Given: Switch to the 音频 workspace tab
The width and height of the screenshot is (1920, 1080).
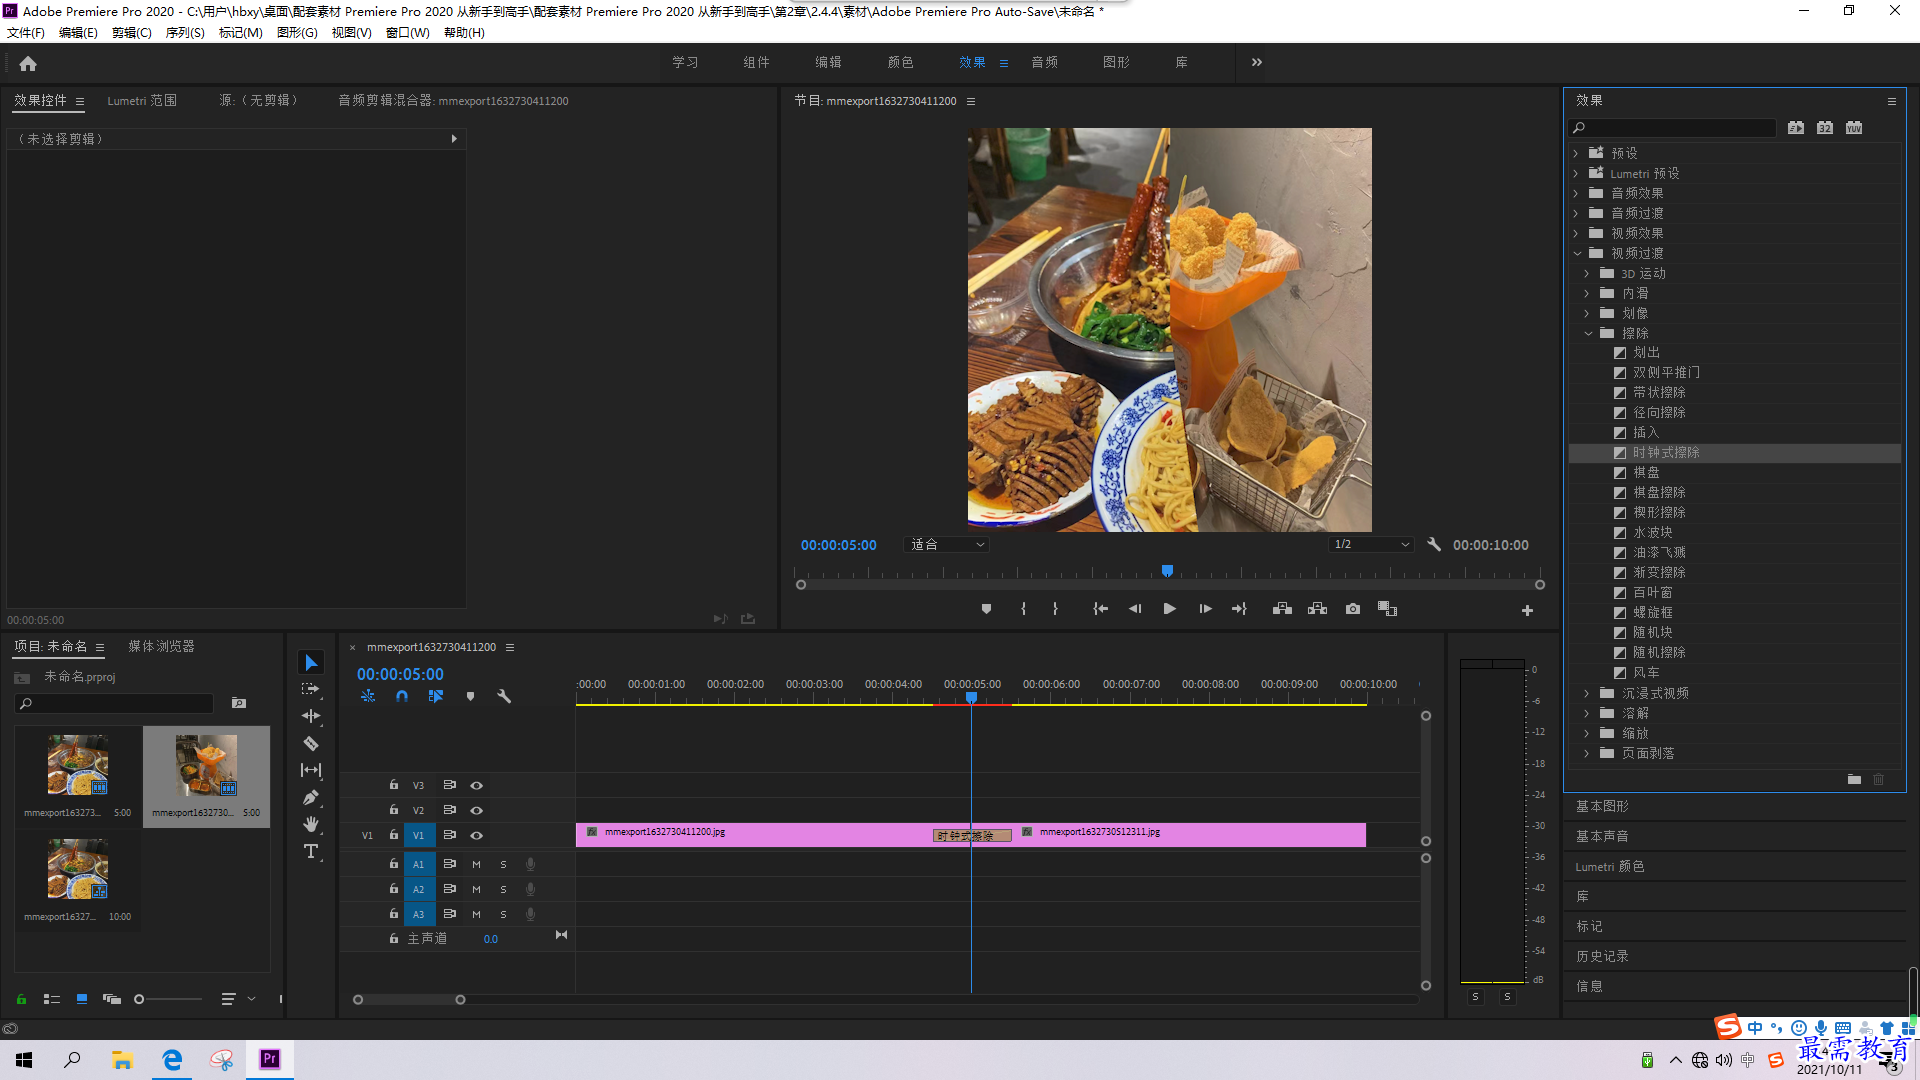Looking at the screenshot, I should point(1044,62).
